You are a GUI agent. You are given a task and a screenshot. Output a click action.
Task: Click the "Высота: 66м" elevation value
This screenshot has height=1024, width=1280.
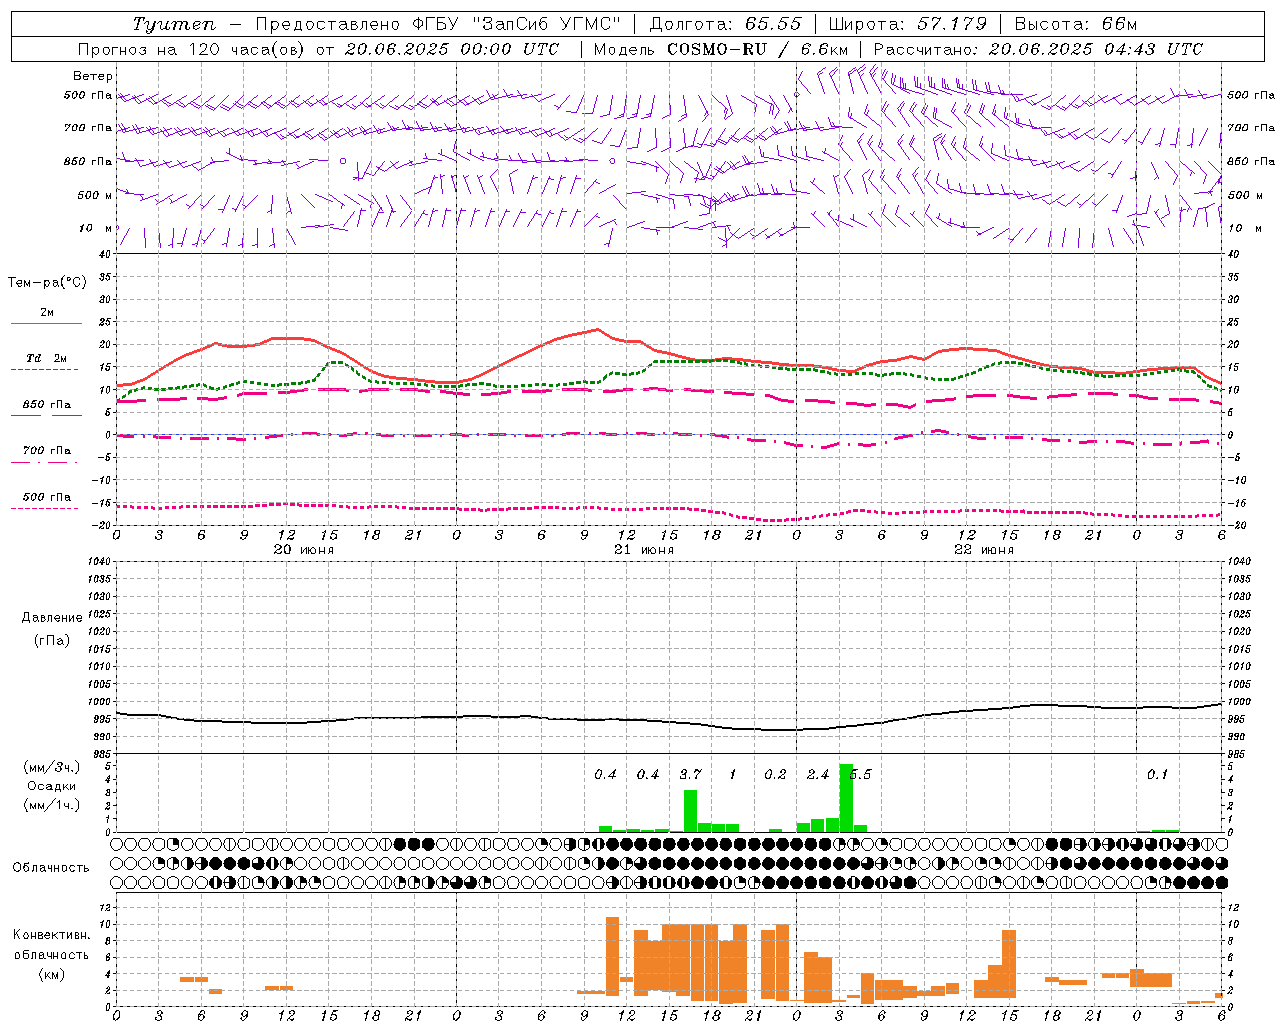pyautogui.click(x=1076, y=24)
